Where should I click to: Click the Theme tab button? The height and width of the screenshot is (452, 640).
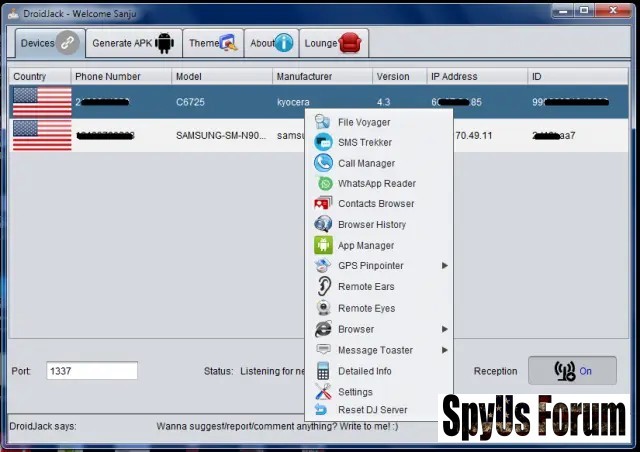tap(212, 43)
